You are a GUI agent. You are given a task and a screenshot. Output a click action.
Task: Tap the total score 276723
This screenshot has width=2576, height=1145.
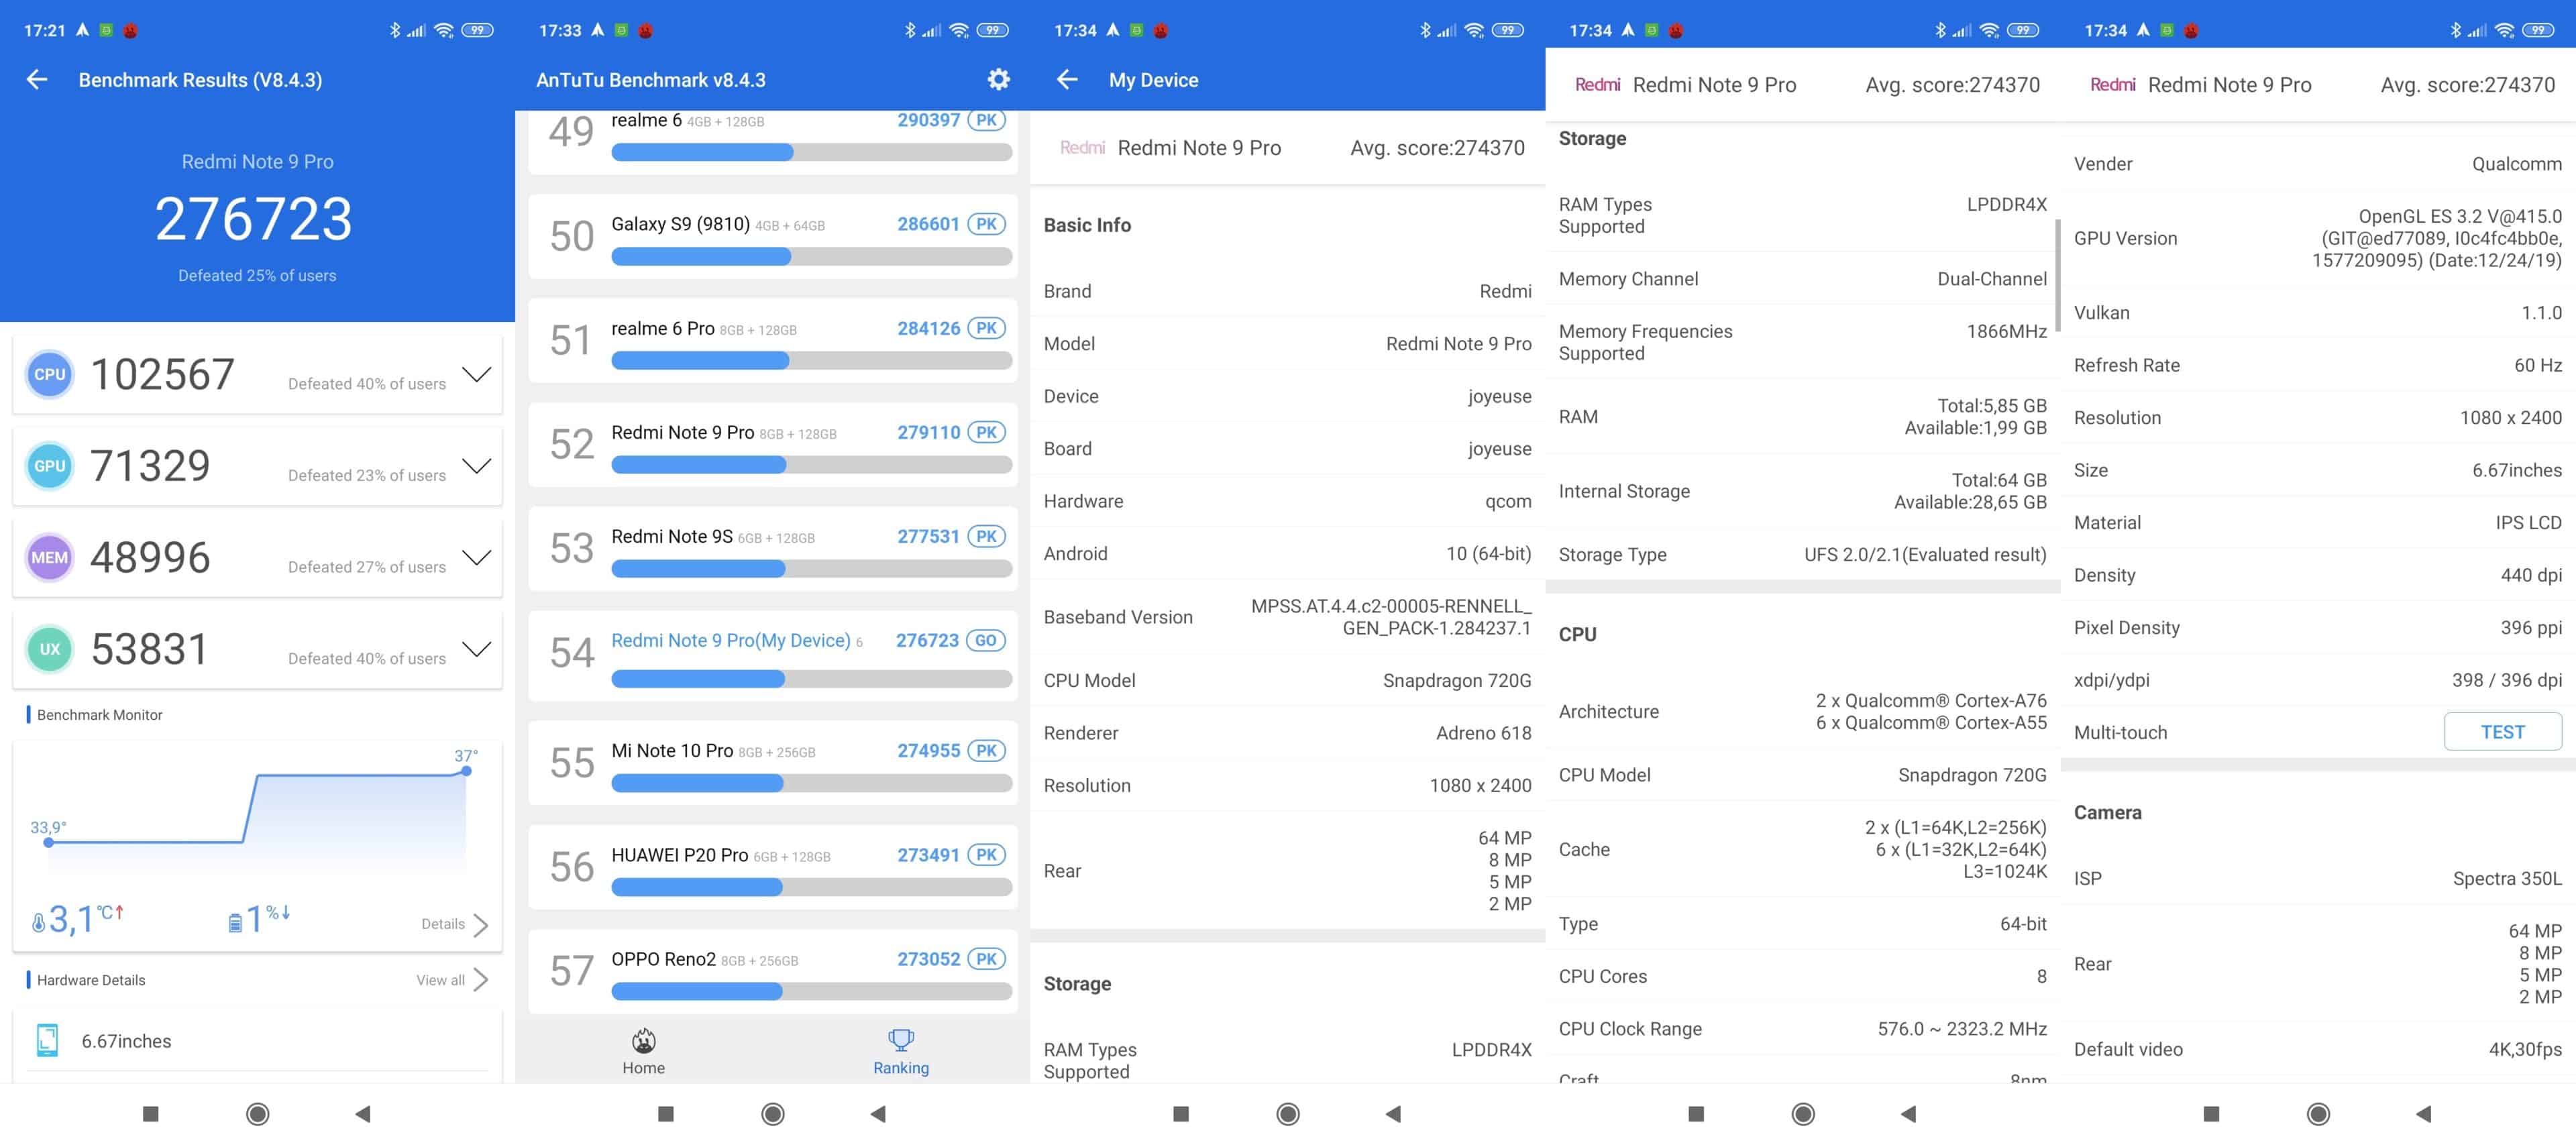pos(254,219)
